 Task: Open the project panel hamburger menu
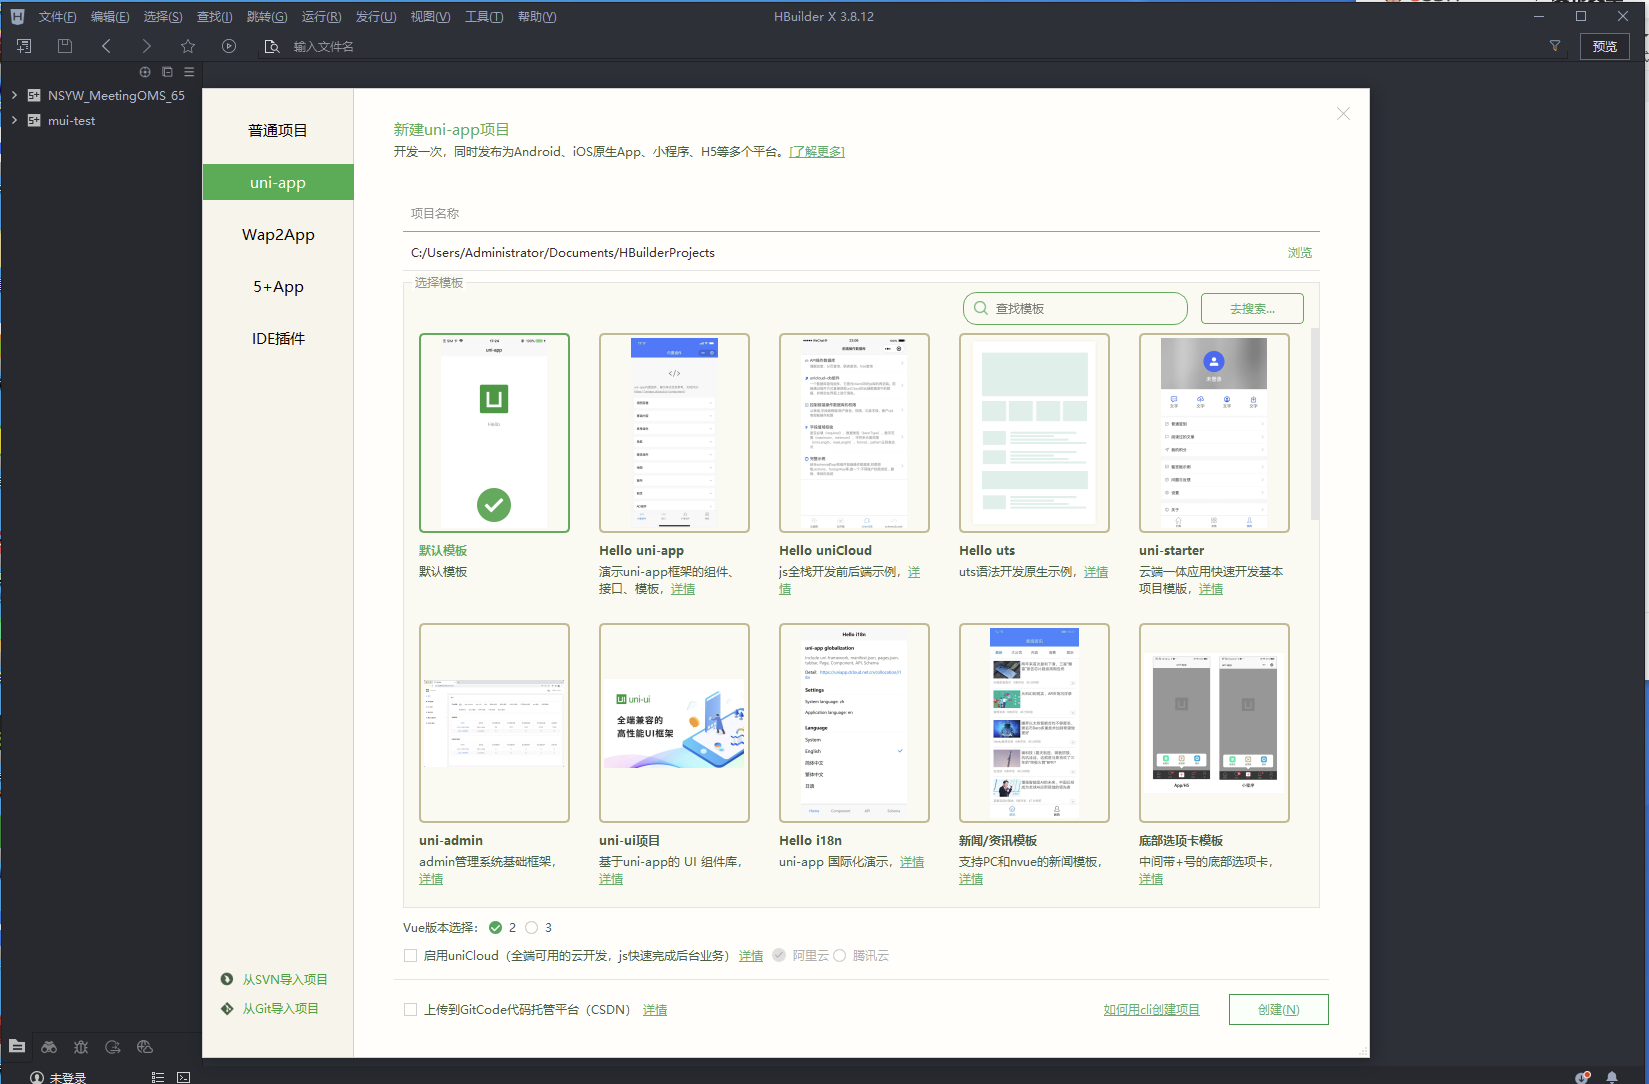[x=189, y=72]
